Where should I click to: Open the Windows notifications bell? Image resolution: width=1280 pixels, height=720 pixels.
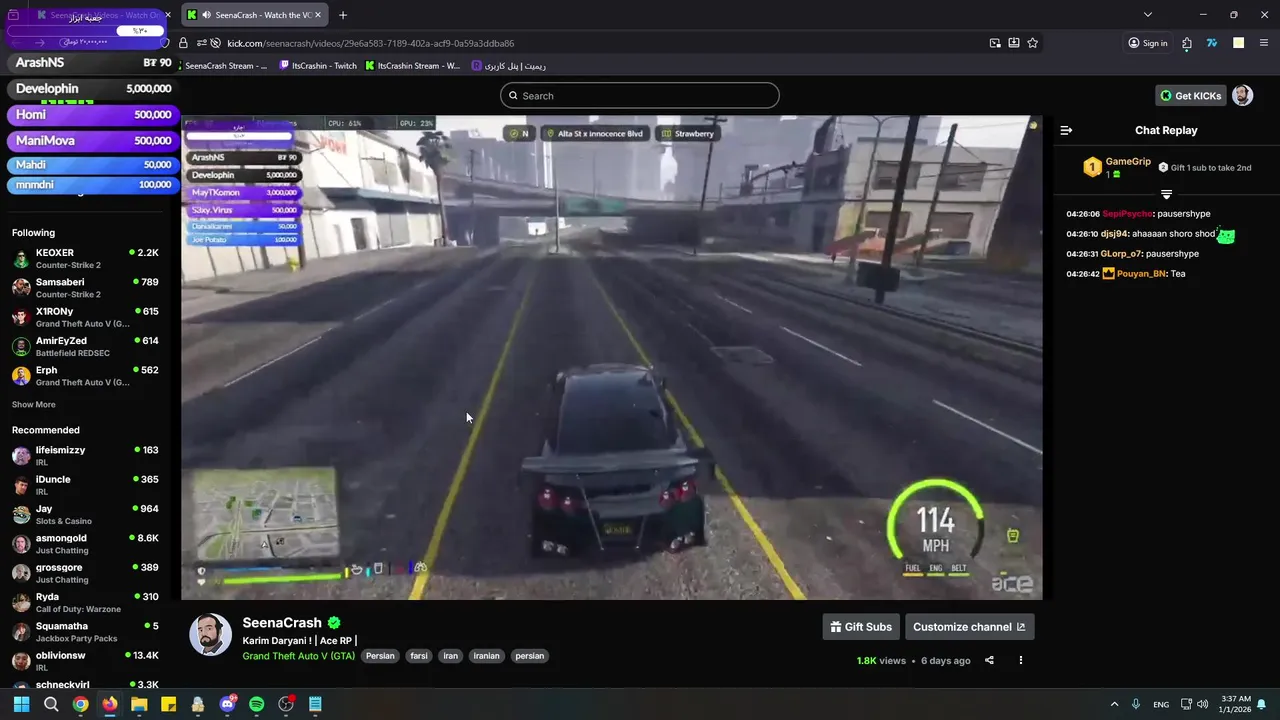tap(1262, 704)
